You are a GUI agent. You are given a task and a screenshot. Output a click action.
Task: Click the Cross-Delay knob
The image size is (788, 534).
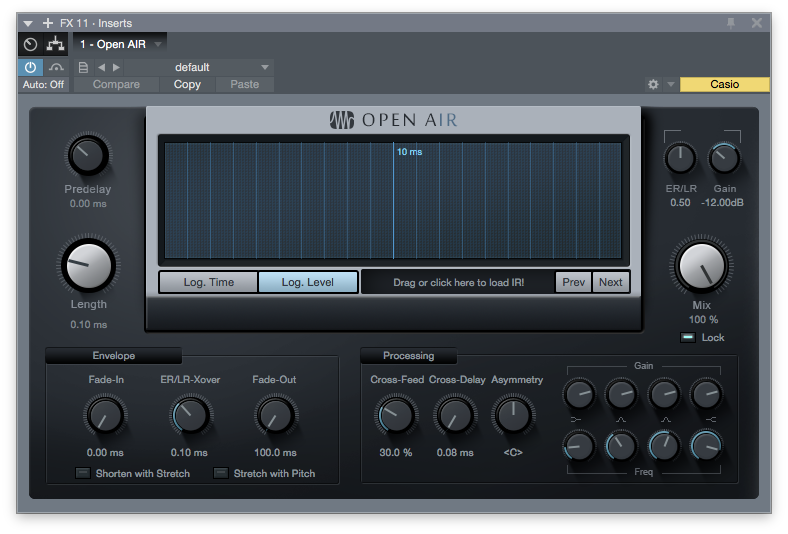tap(455, 416)
